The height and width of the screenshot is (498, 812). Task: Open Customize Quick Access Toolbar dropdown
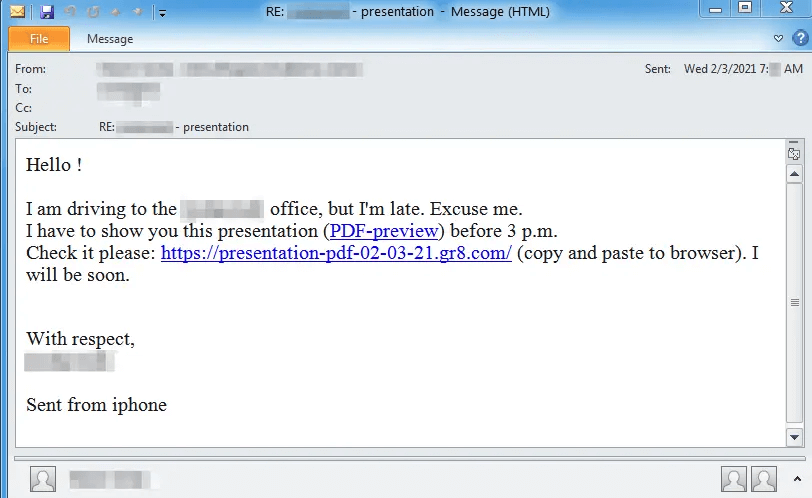coord(162,13)
